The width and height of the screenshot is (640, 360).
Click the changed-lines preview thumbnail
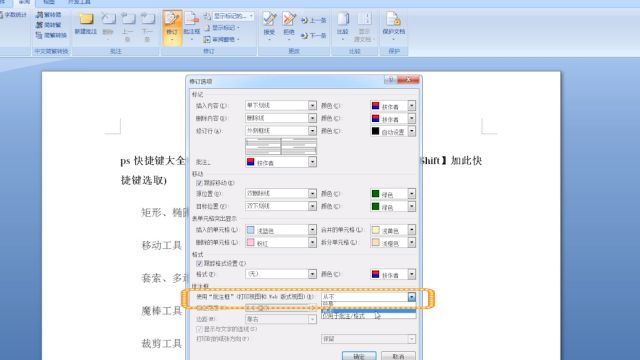[281, 146]
